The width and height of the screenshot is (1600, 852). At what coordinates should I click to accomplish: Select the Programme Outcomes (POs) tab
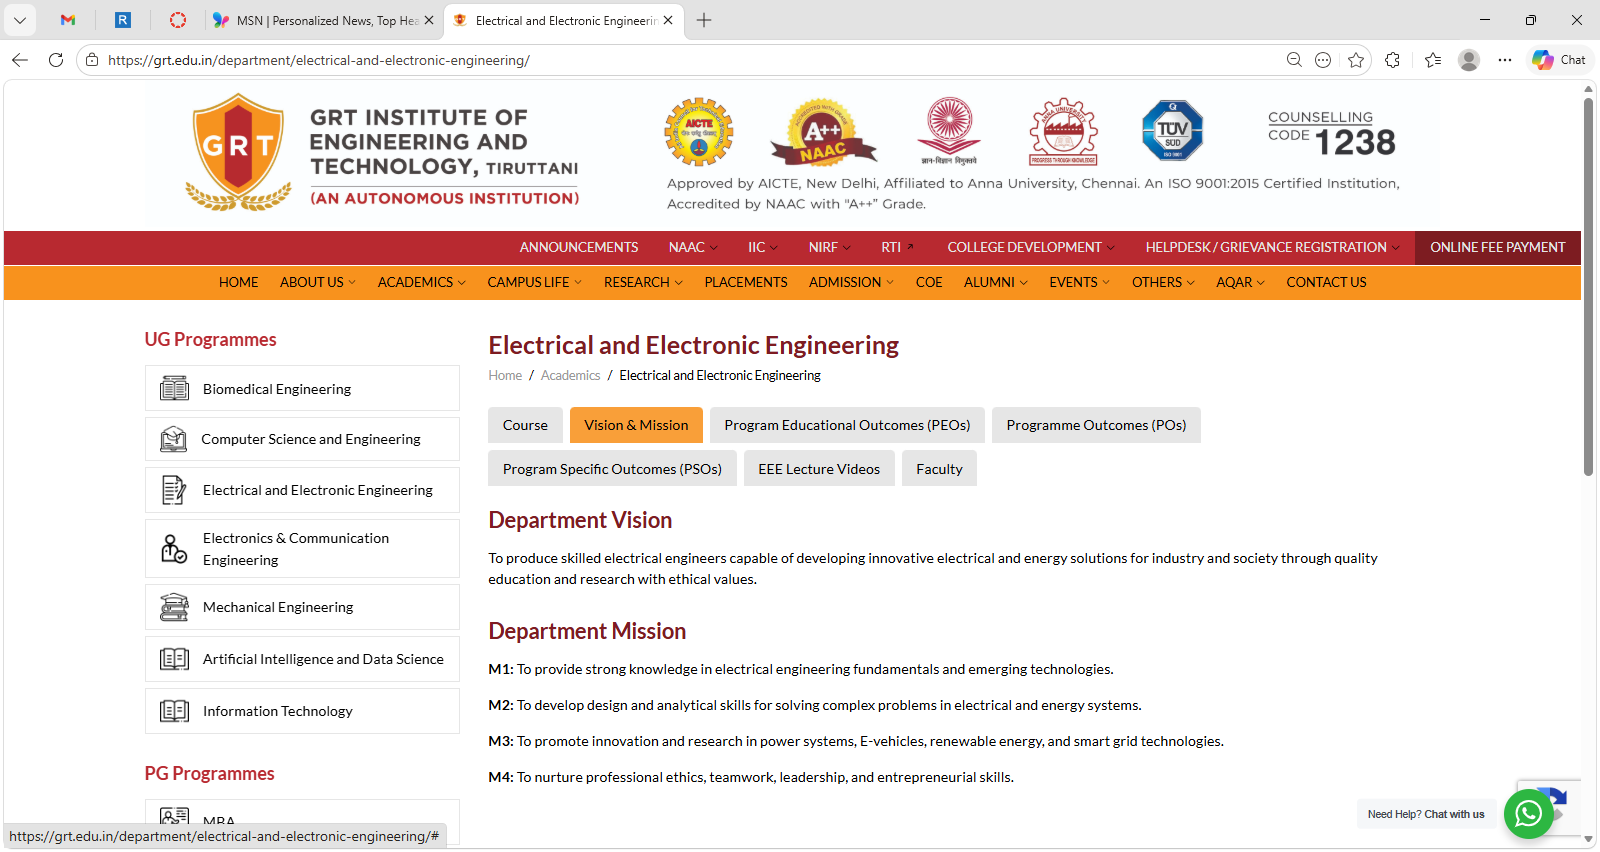[1096, 425]
